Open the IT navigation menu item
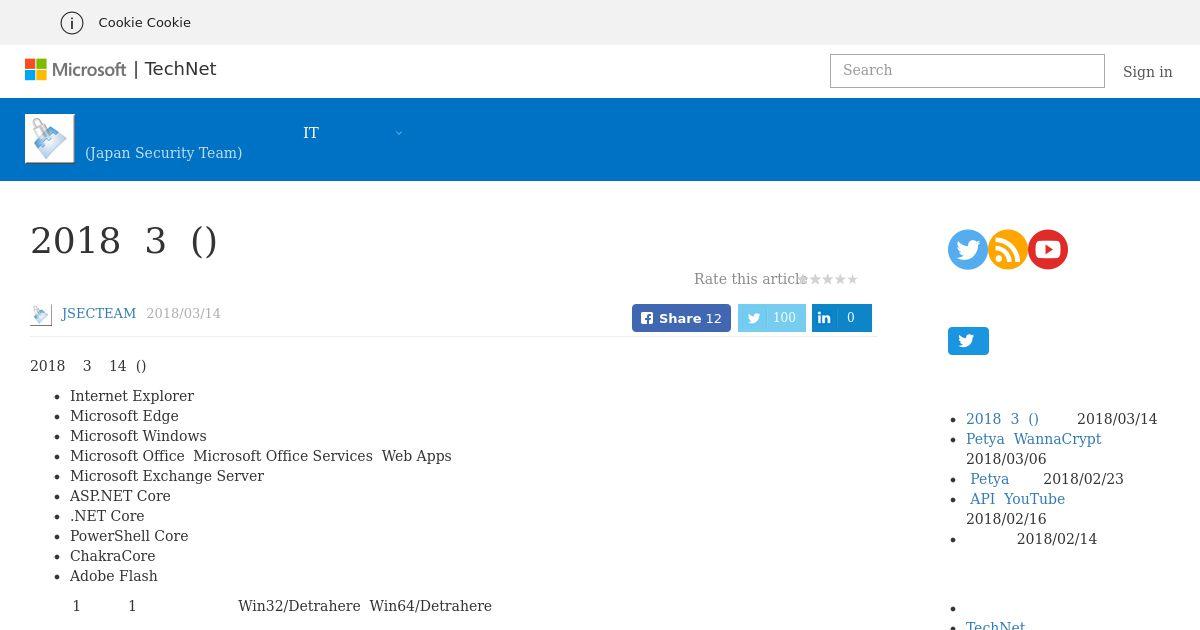Image resolution: width=1200 pixels, height=630 pixels. coord(311,133)
